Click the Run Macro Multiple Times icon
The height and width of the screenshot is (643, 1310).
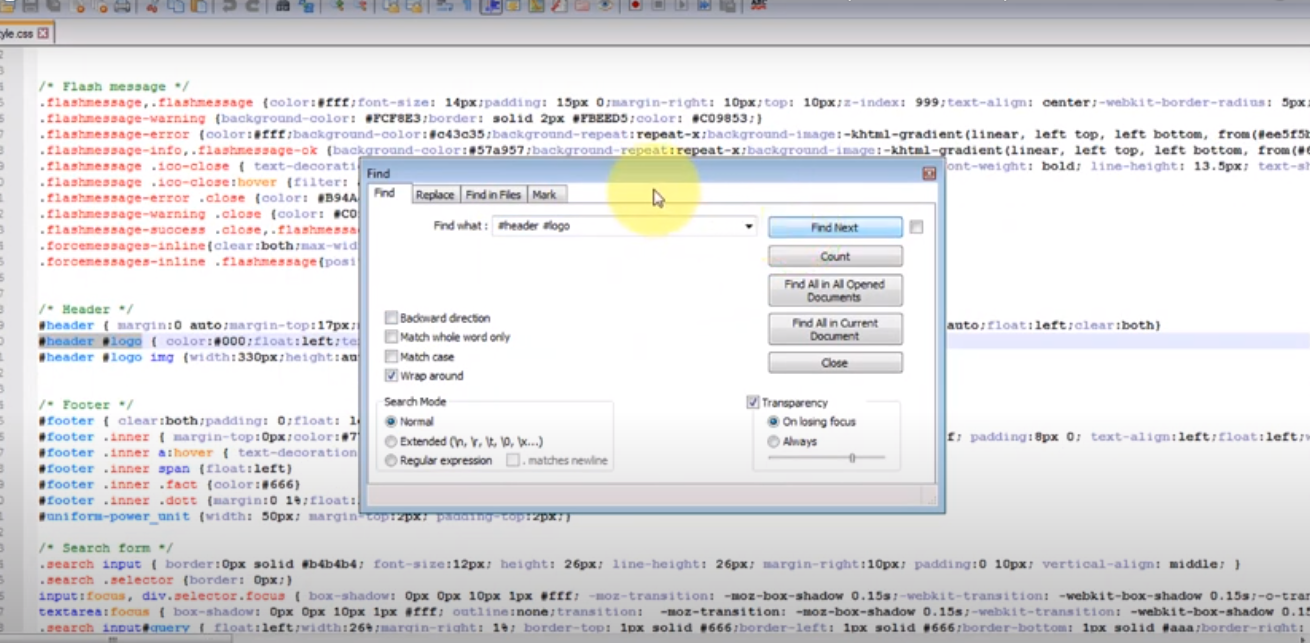coord(704,5)
